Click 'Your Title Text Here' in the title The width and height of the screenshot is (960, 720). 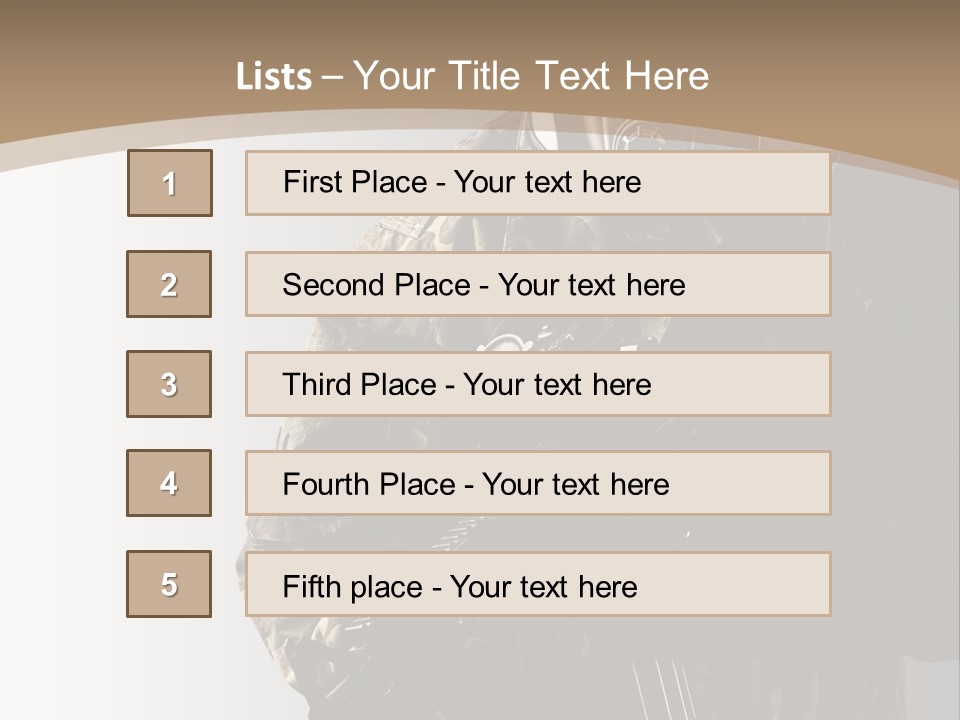point(531,77)
